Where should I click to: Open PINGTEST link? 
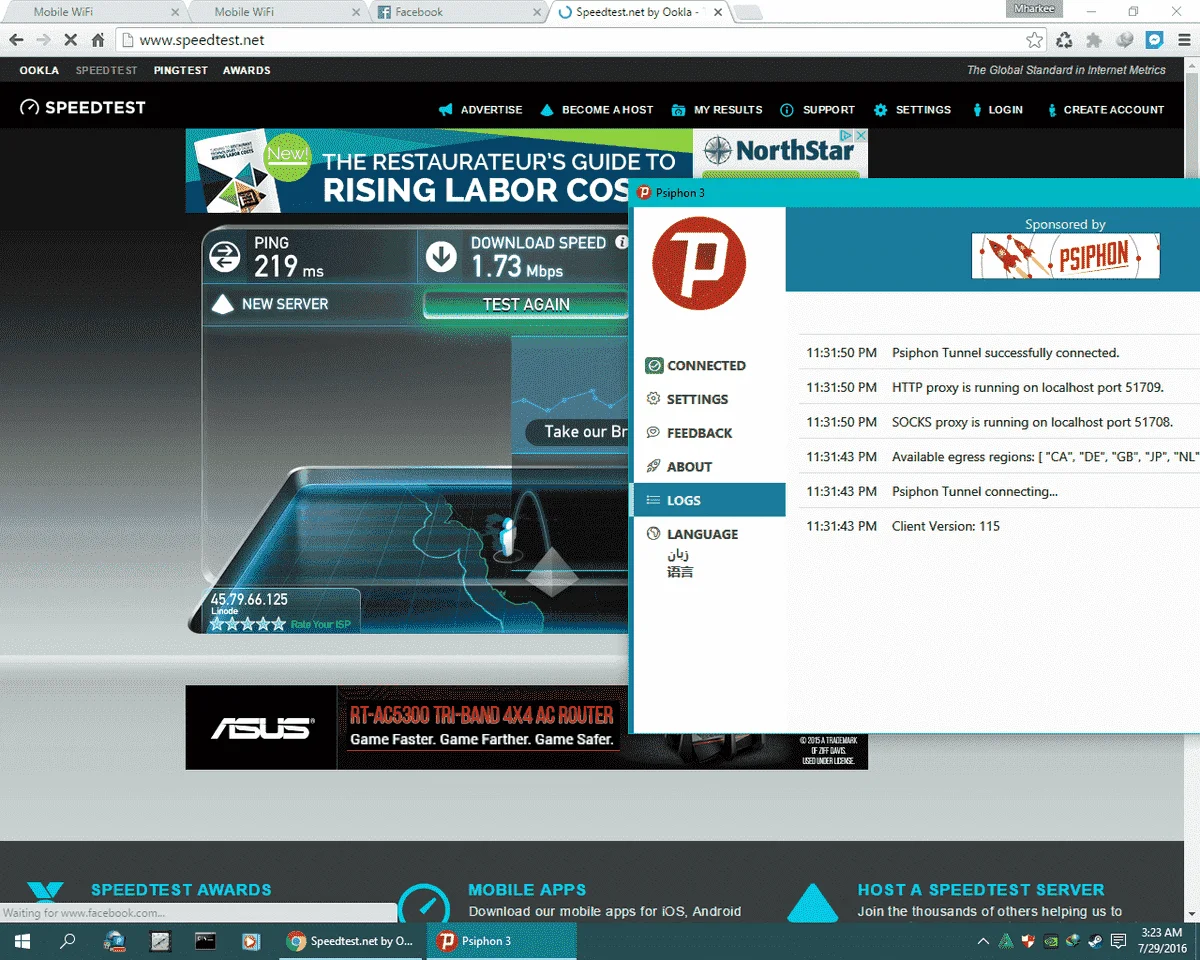[181, 70]
